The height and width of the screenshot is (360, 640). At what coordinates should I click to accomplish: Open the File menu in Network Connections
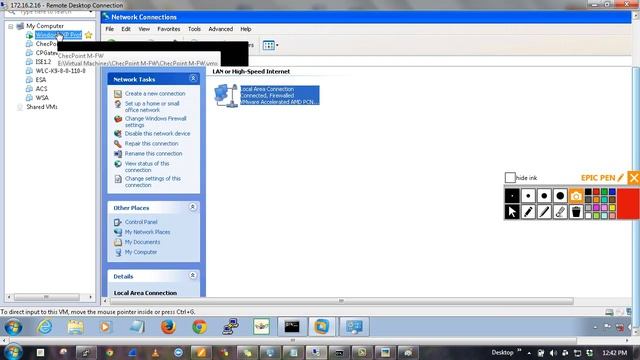click(110, 29)
